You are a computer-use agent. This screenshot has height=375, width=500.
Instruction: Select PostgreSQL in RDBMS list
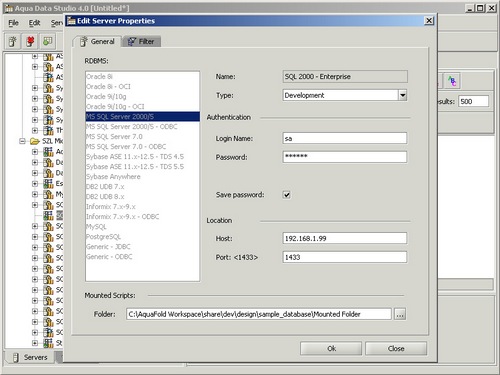143,237
